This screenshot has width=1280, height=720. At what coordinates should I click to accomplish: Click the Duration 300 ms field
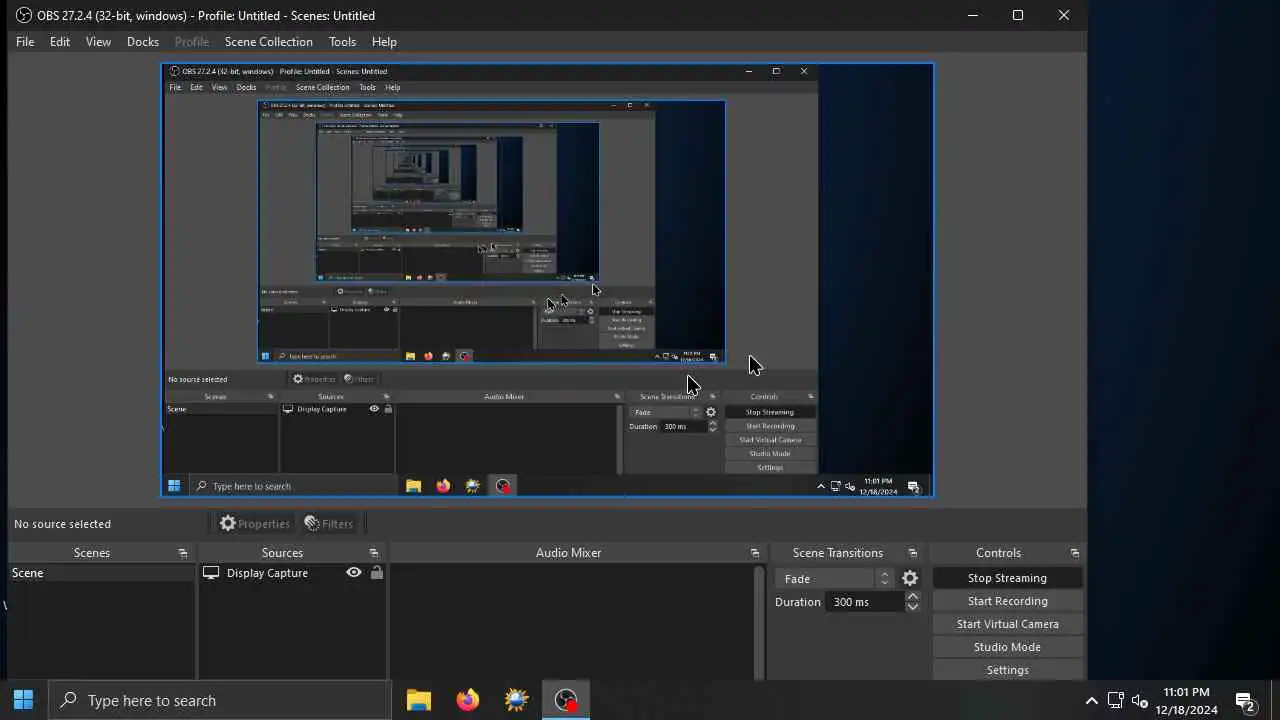coord(866,602)
